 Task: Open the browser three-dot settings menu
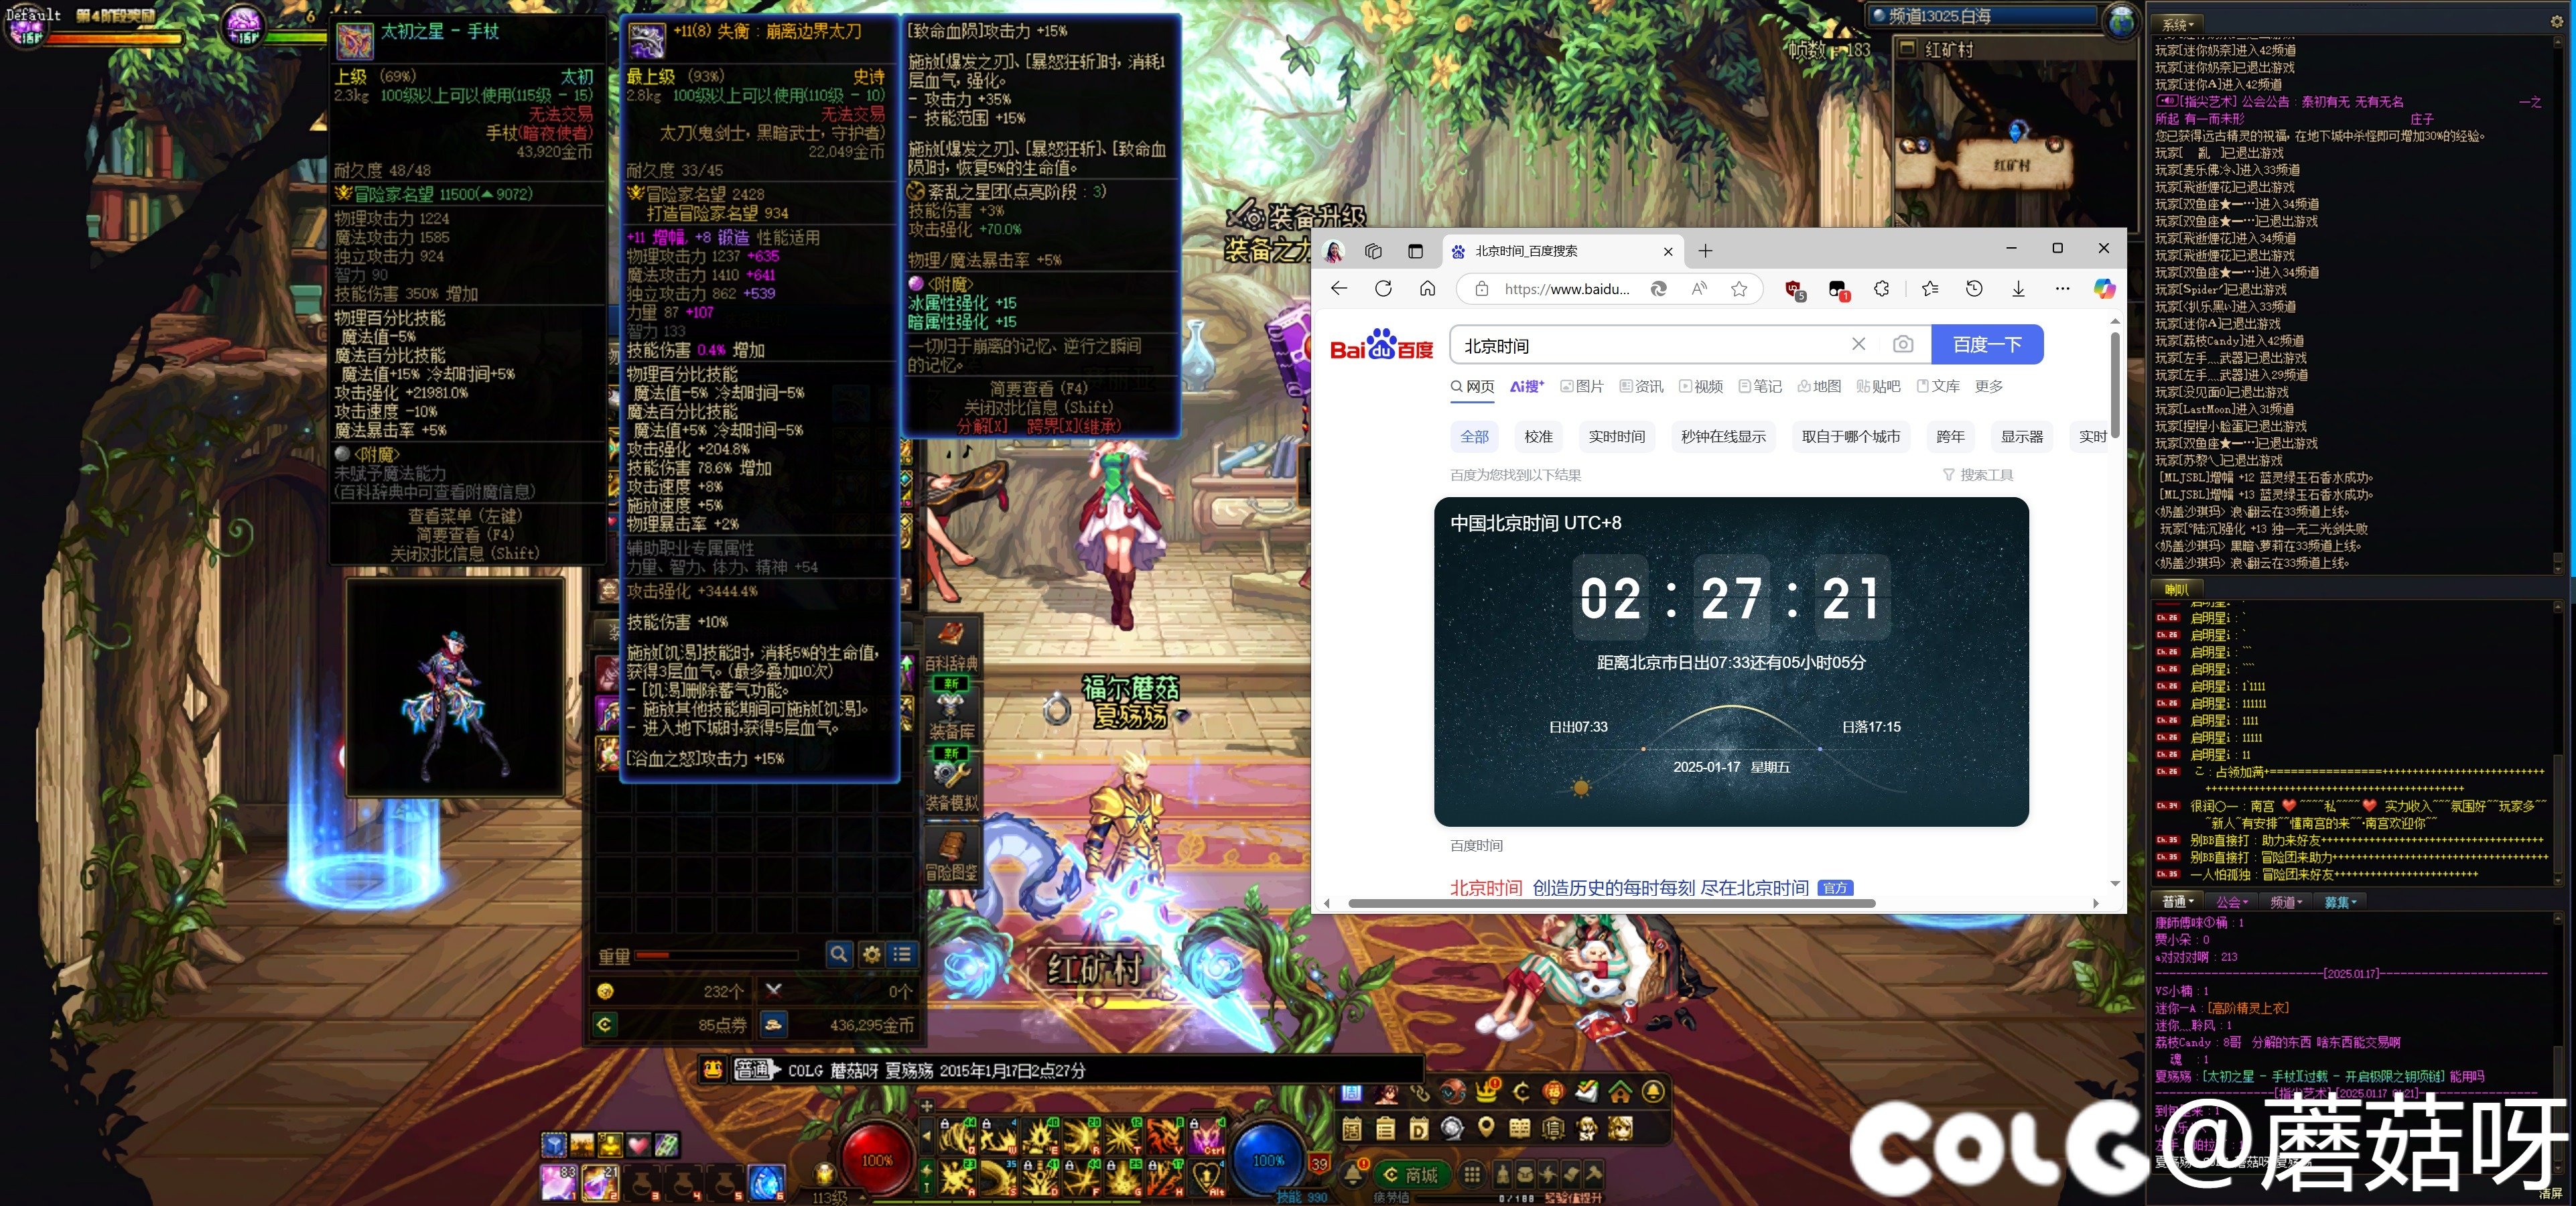pos(2062,289)
